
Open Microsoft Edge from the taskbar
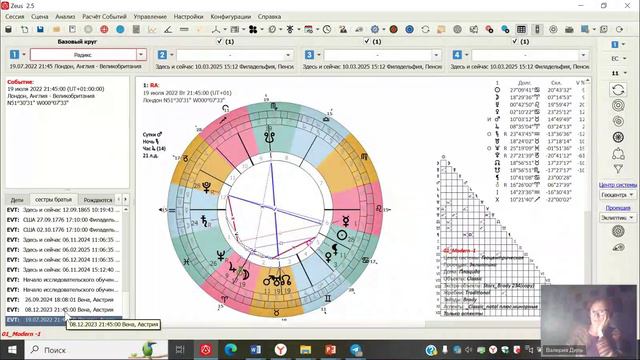231,350
